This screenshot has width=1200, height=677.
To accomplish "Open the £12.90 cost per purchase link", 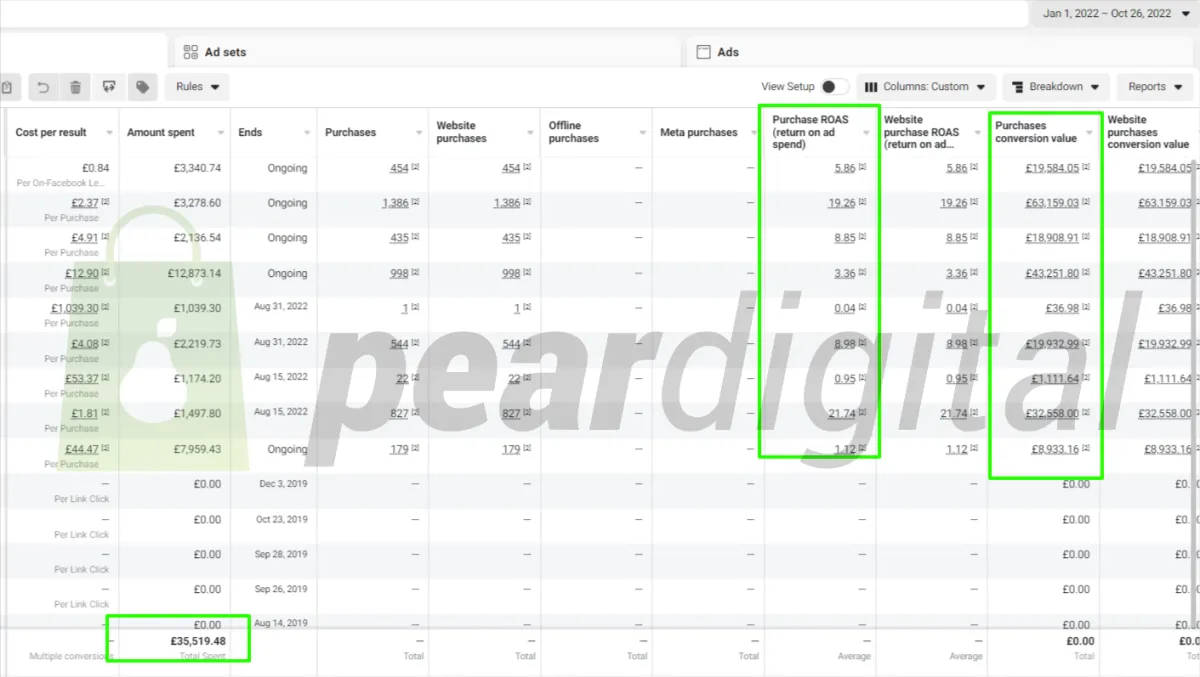I will tap(82, 273).
